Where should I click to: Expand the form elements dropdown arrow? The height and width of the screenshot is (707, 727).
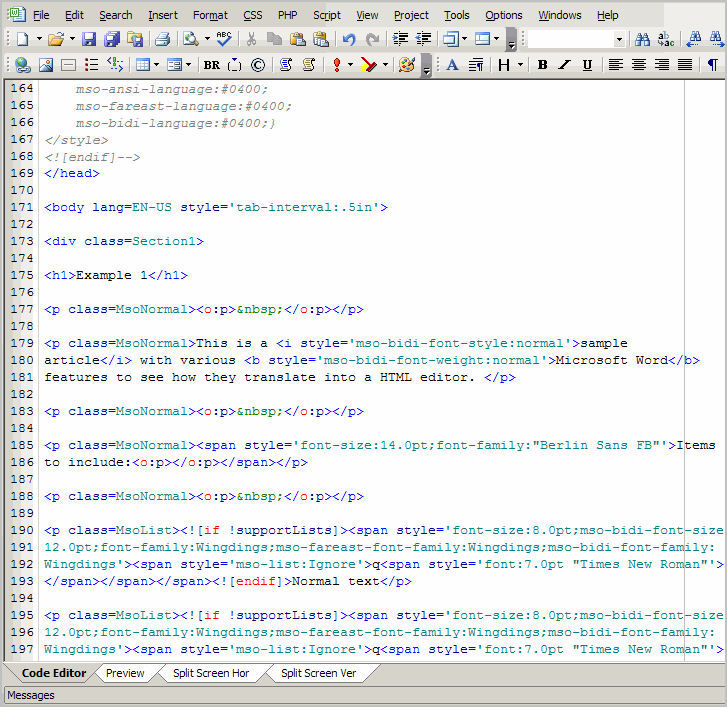(188, 65)
